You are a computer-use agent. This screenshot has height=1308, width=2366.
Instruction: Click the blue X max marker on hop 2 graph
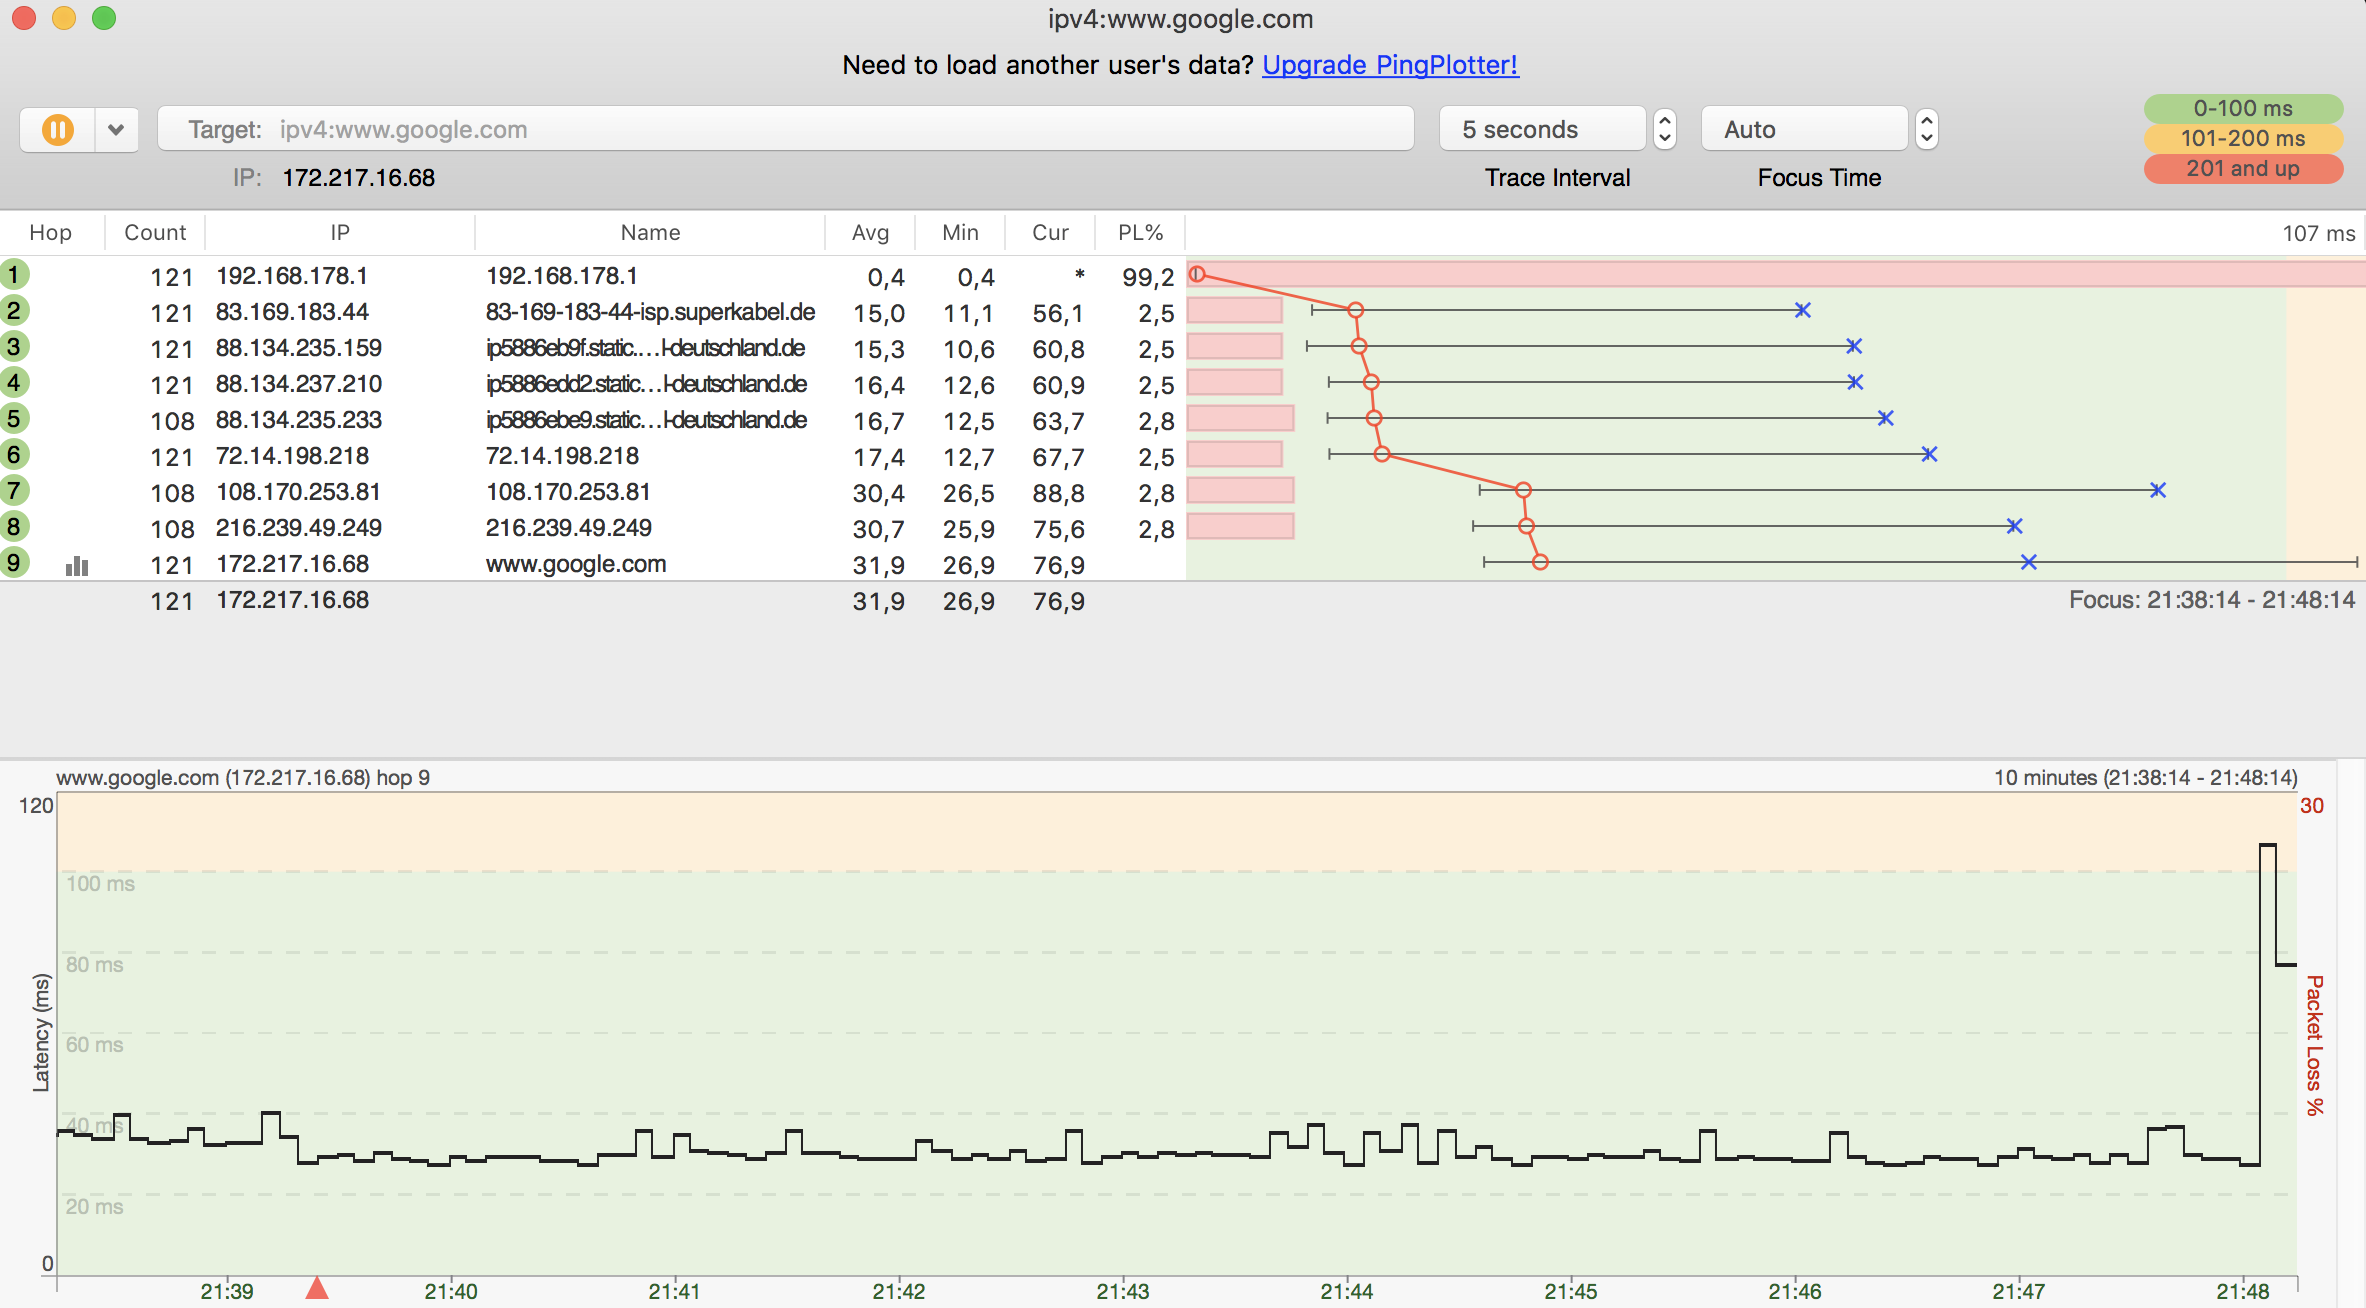tap(1802, 310)
